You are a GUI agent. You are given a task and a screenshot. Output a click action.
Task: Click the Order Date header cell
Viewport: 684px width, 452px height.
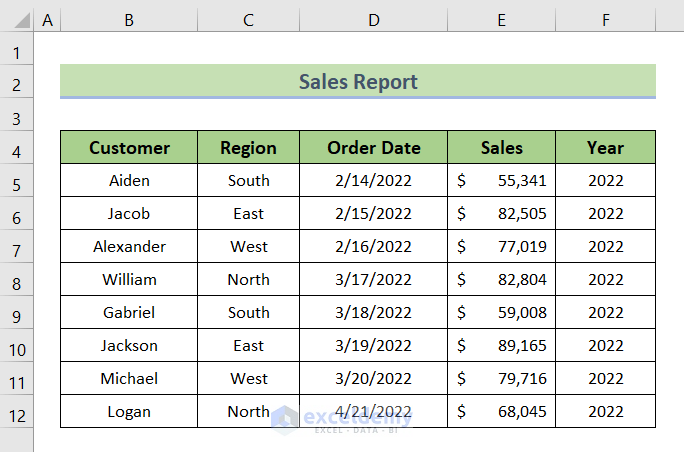(373, 148)
